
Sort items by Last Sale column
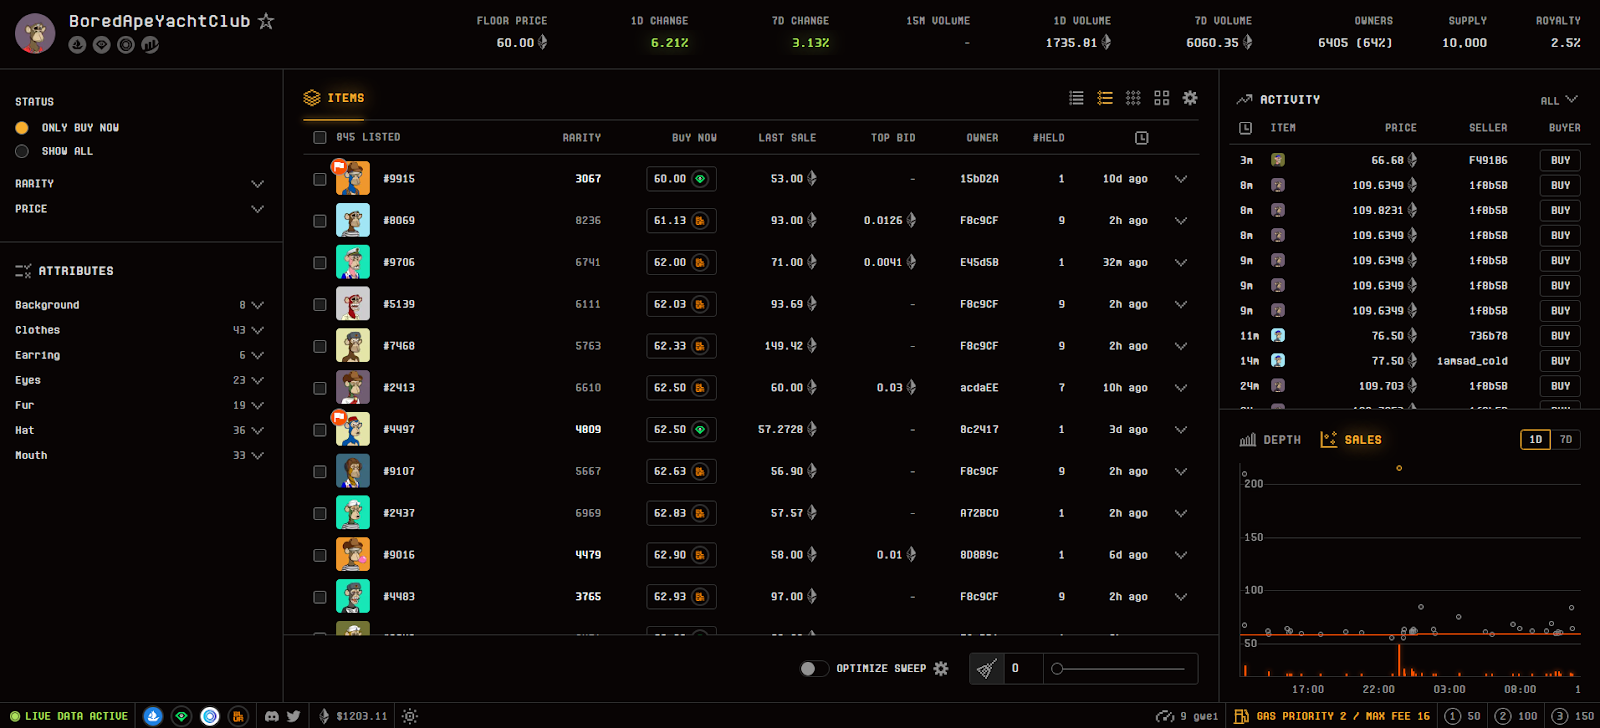(787, 138)
